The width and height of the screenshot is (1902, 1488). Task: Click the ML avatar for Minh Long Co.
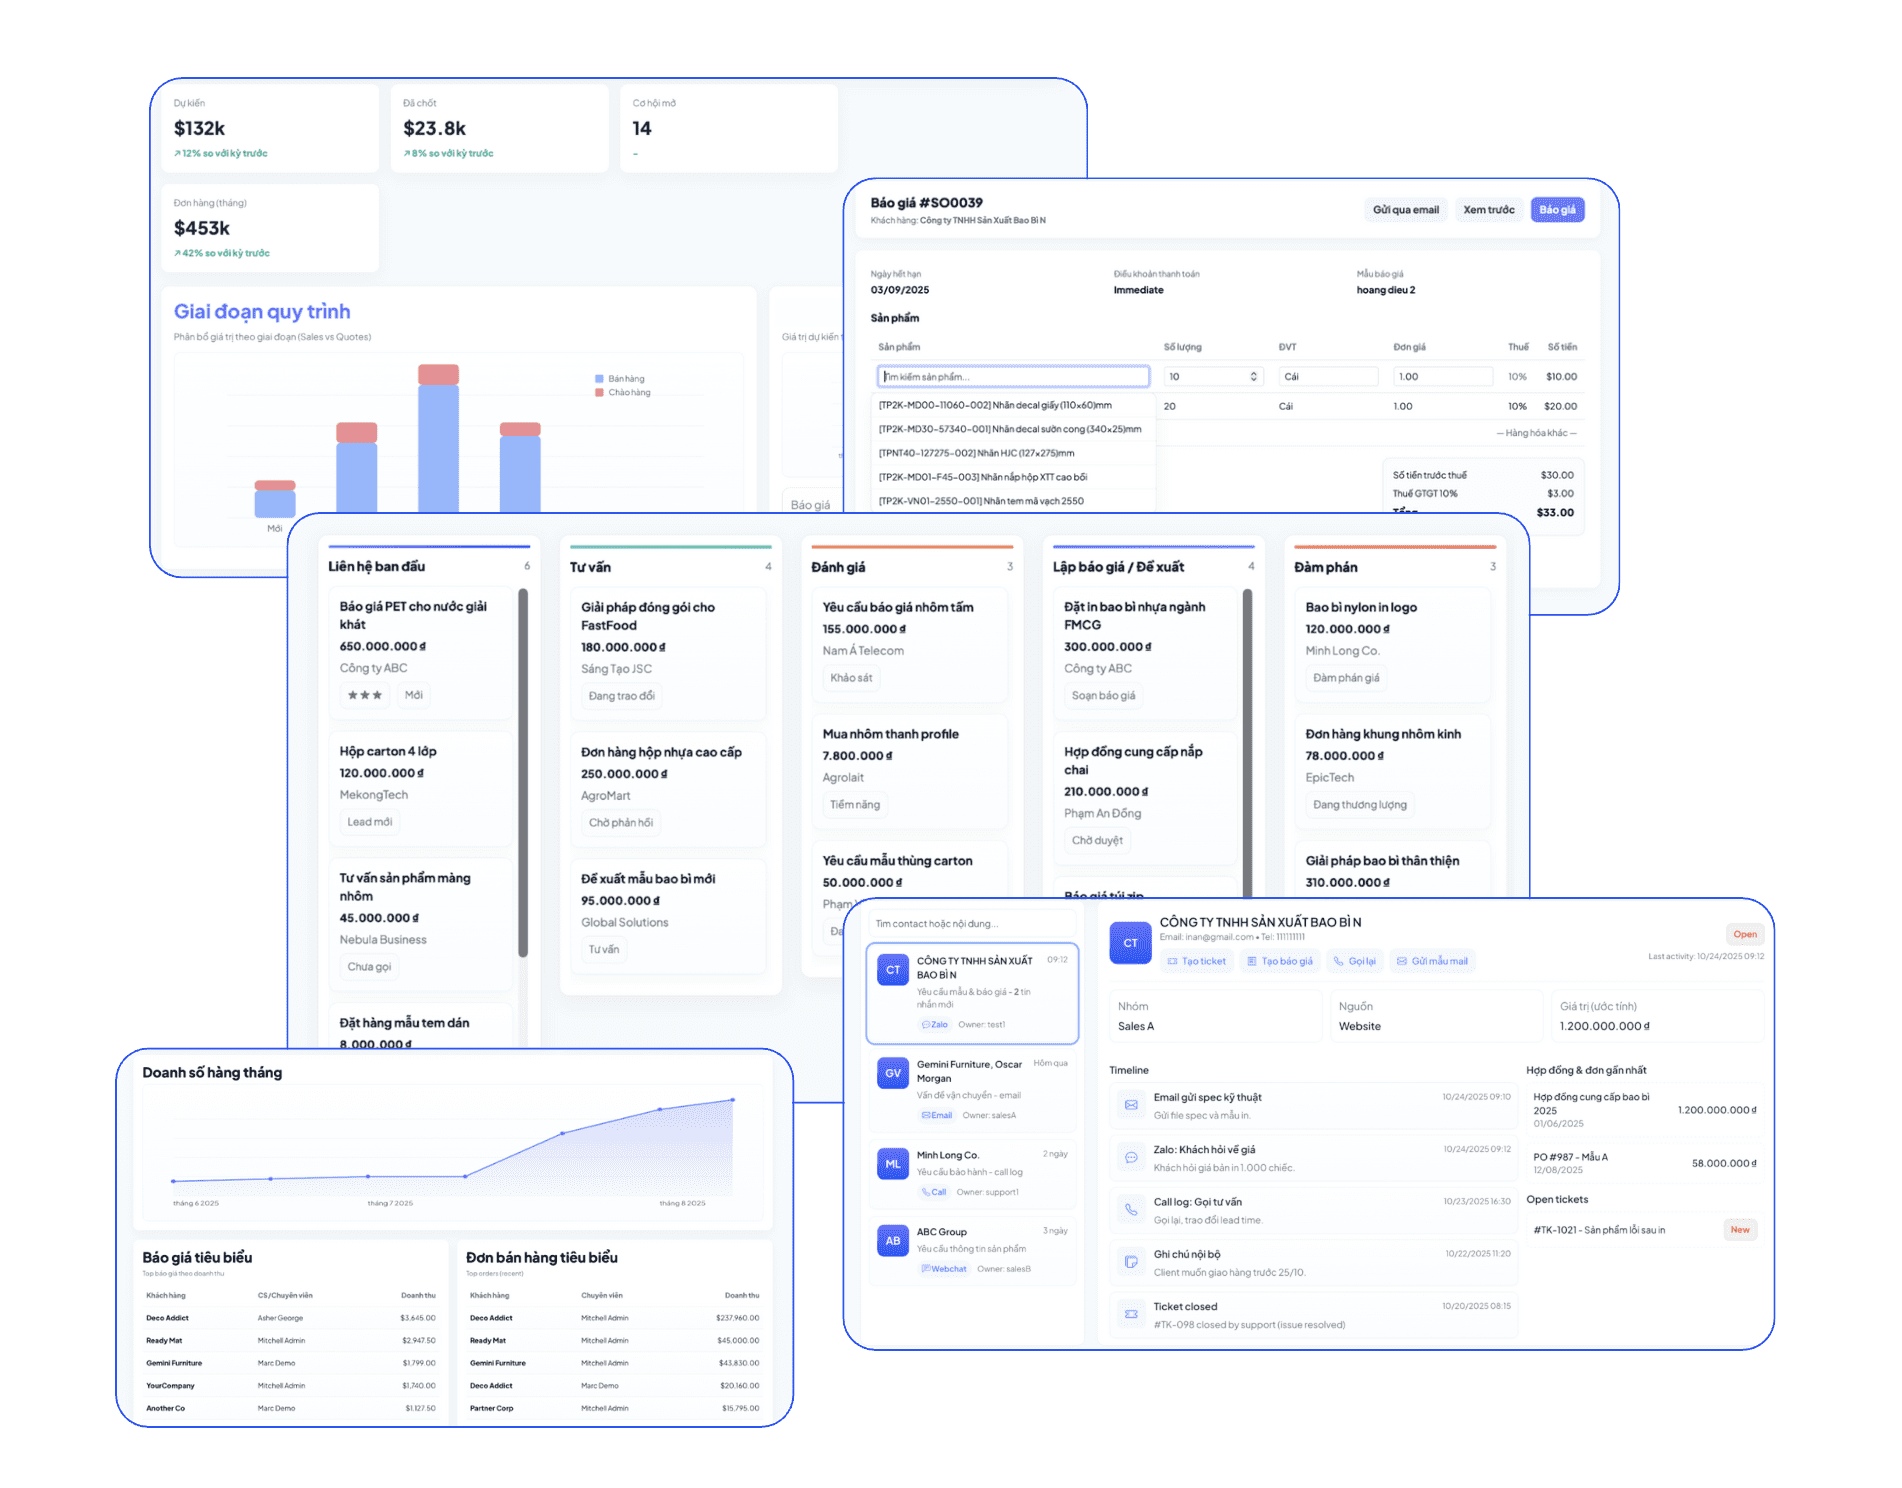tap(893, 1164)
